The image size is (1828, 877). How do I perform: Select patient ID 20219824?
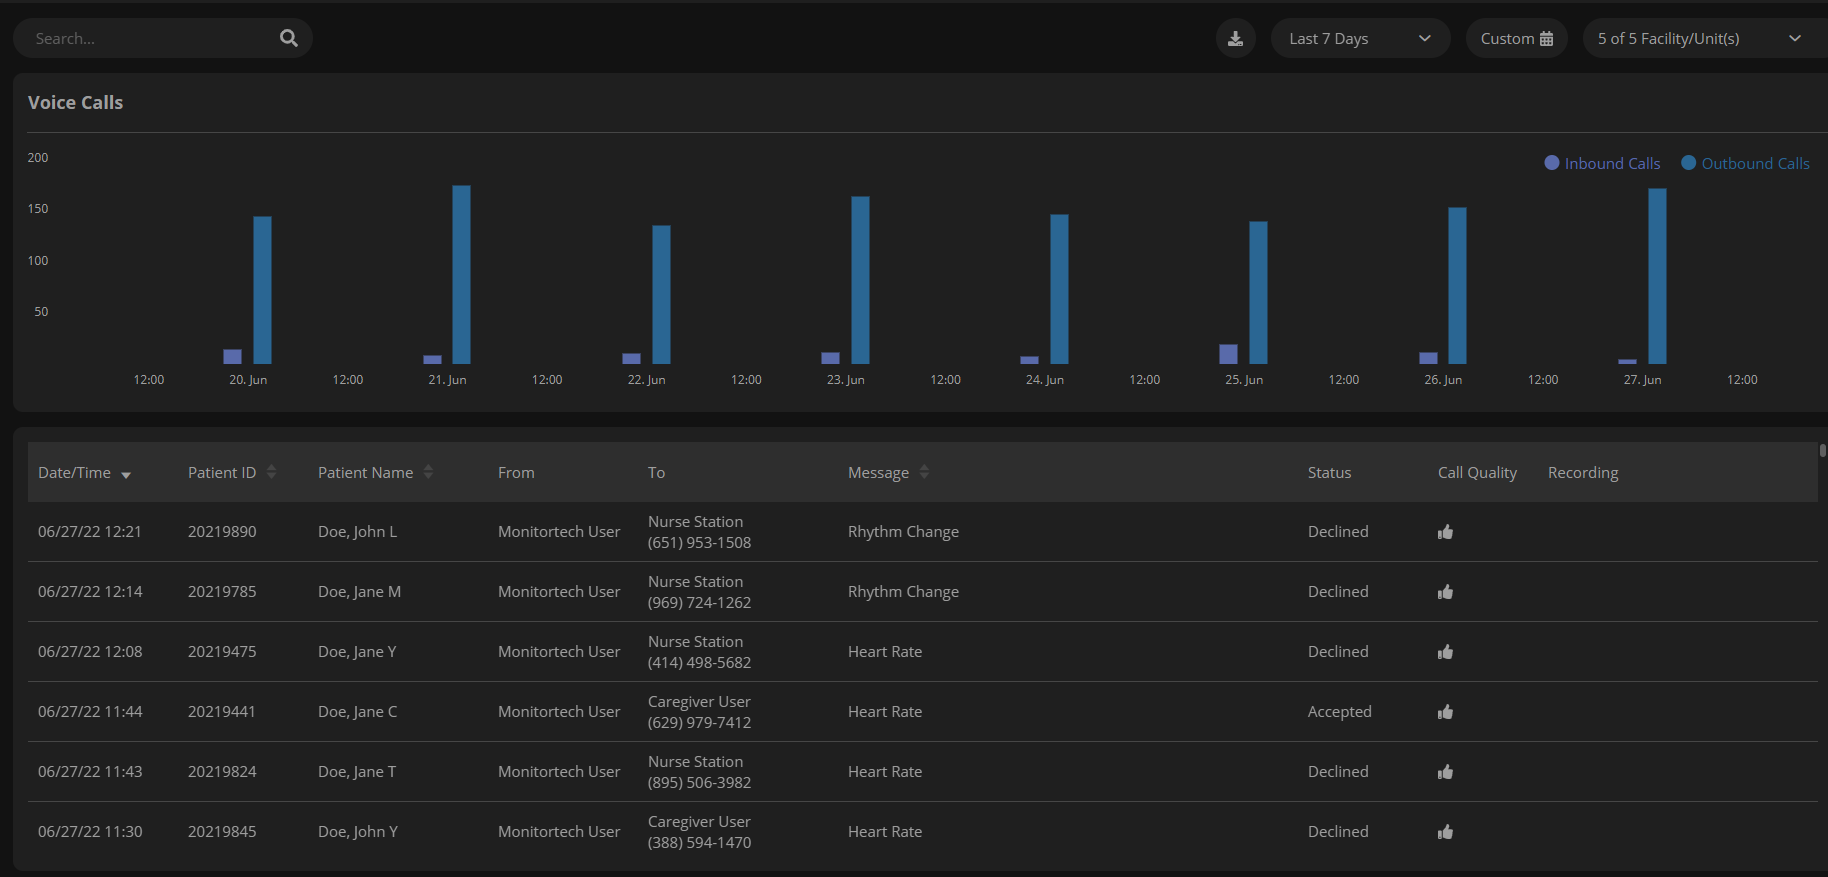(222, 771)
